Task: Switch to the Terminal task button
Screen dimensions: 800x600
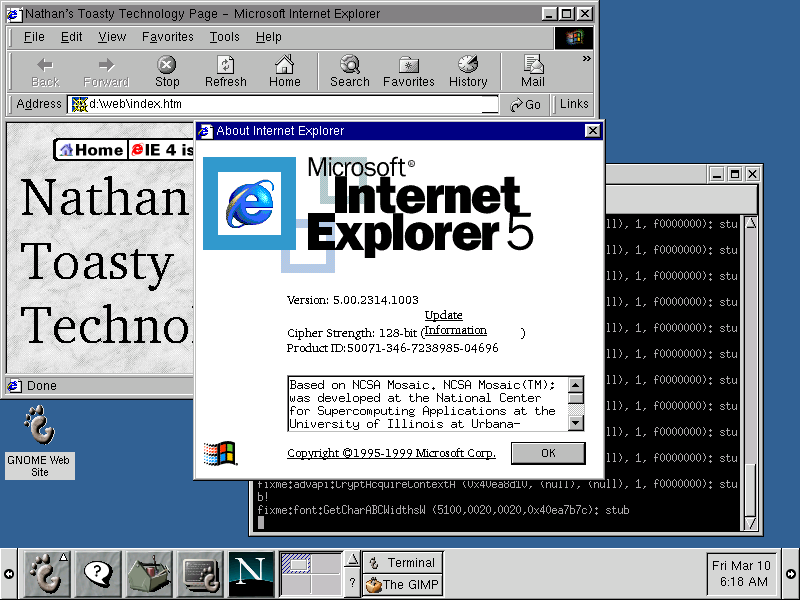Action: pyautogui.click(x=403, y=562)
